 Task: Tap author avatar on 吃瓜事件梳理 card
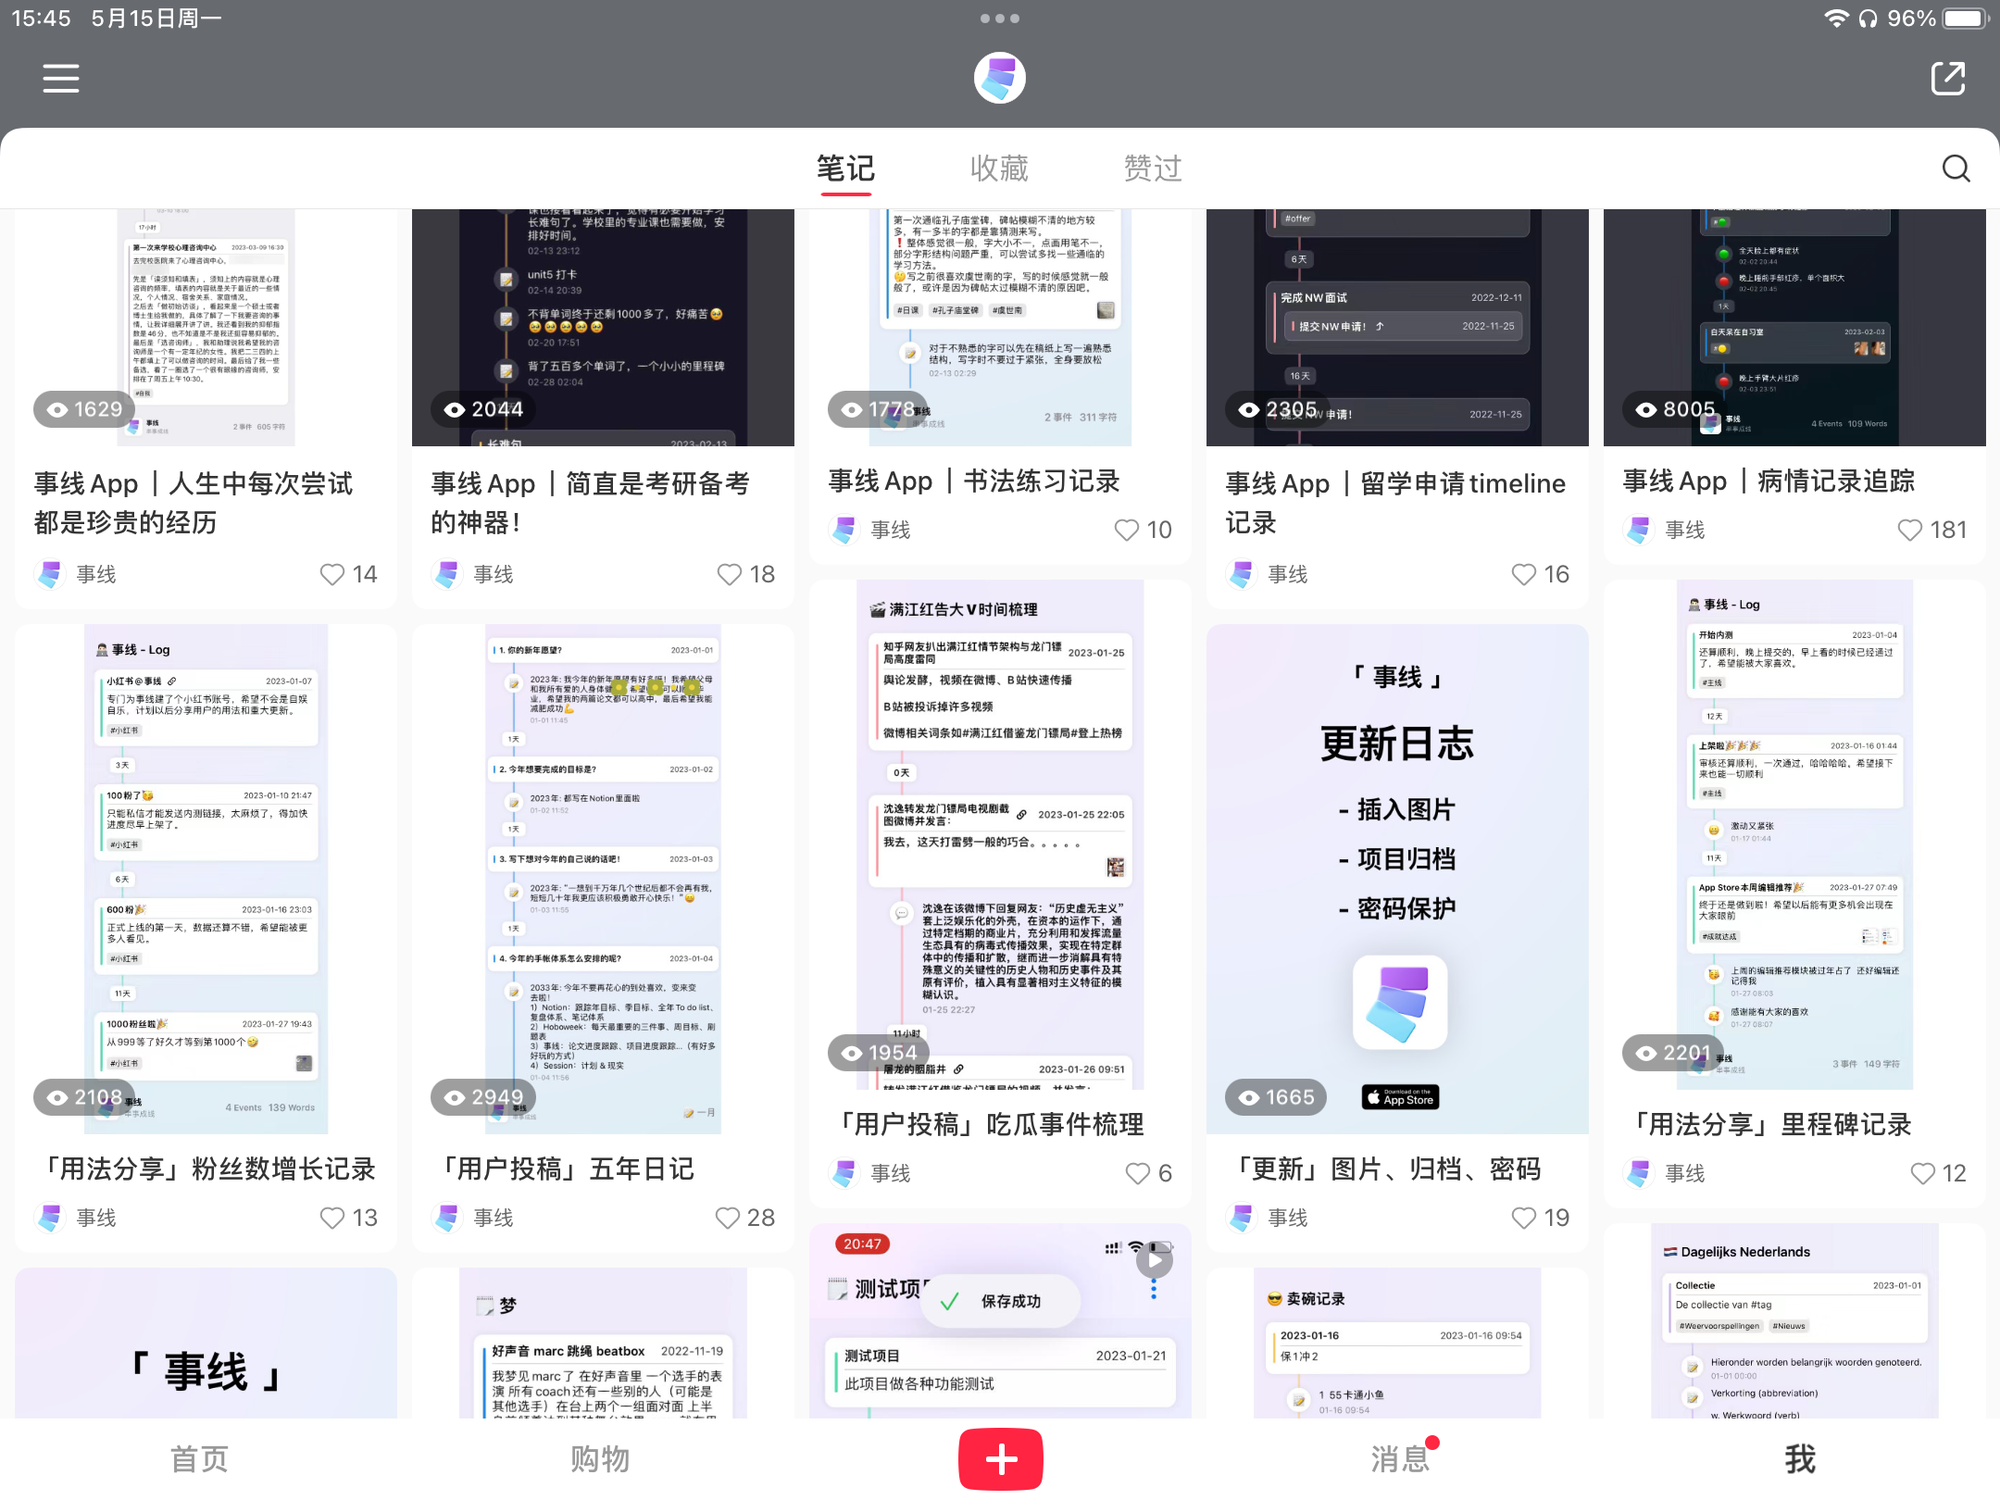click(845, 1173)
